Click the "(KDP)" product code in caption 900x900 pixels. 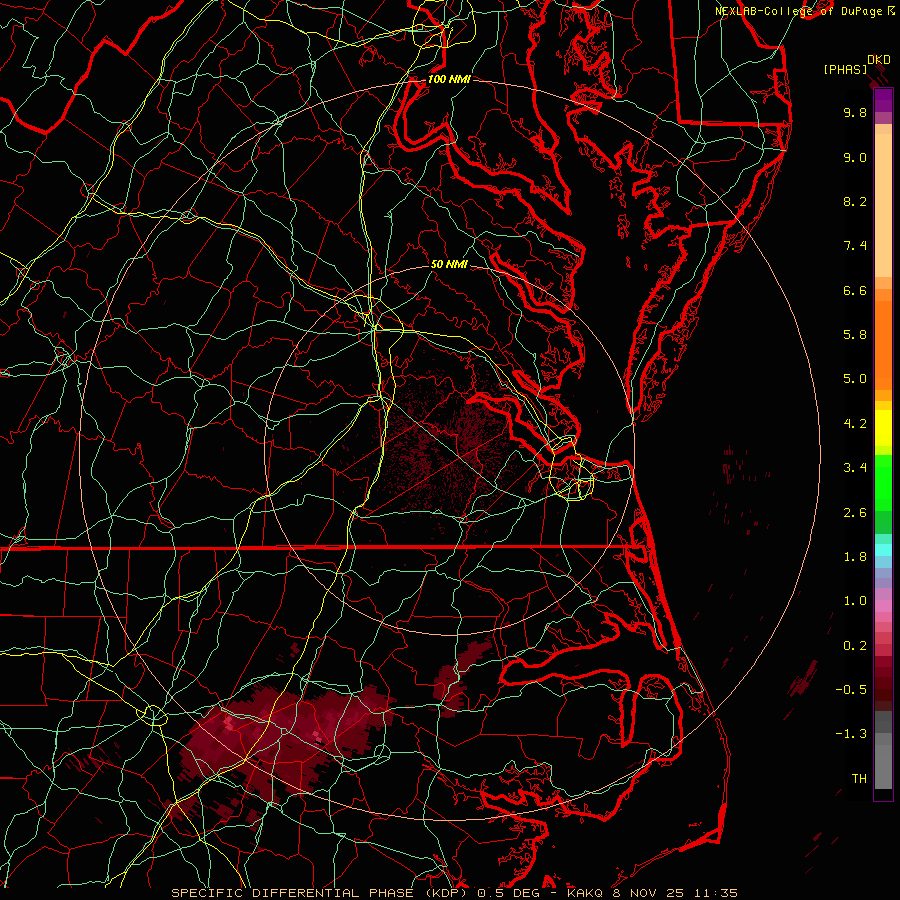click(445, 893)
